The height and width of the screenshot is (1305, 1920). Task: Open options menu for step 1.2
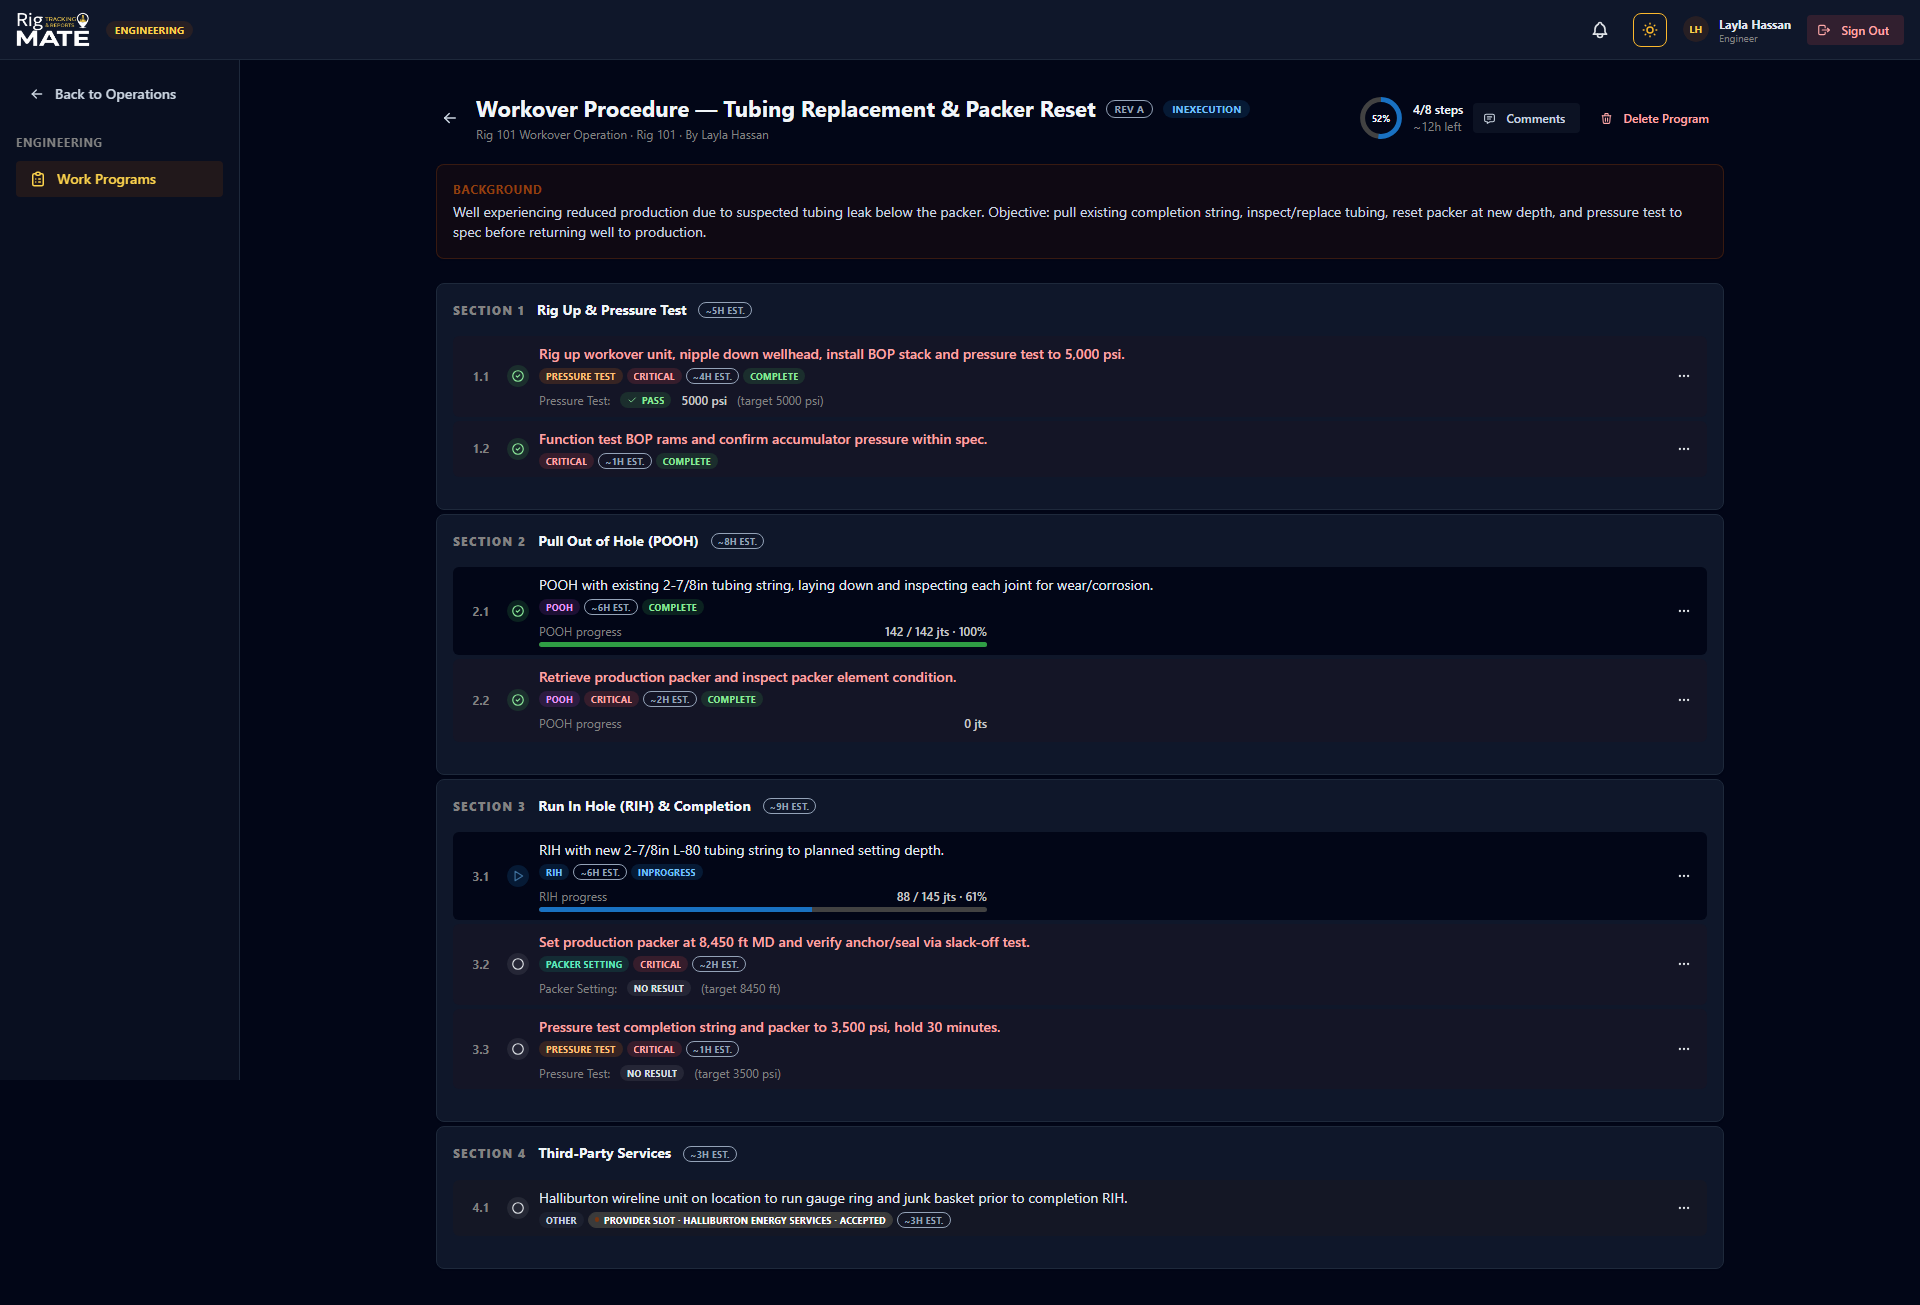point(1684,449)
